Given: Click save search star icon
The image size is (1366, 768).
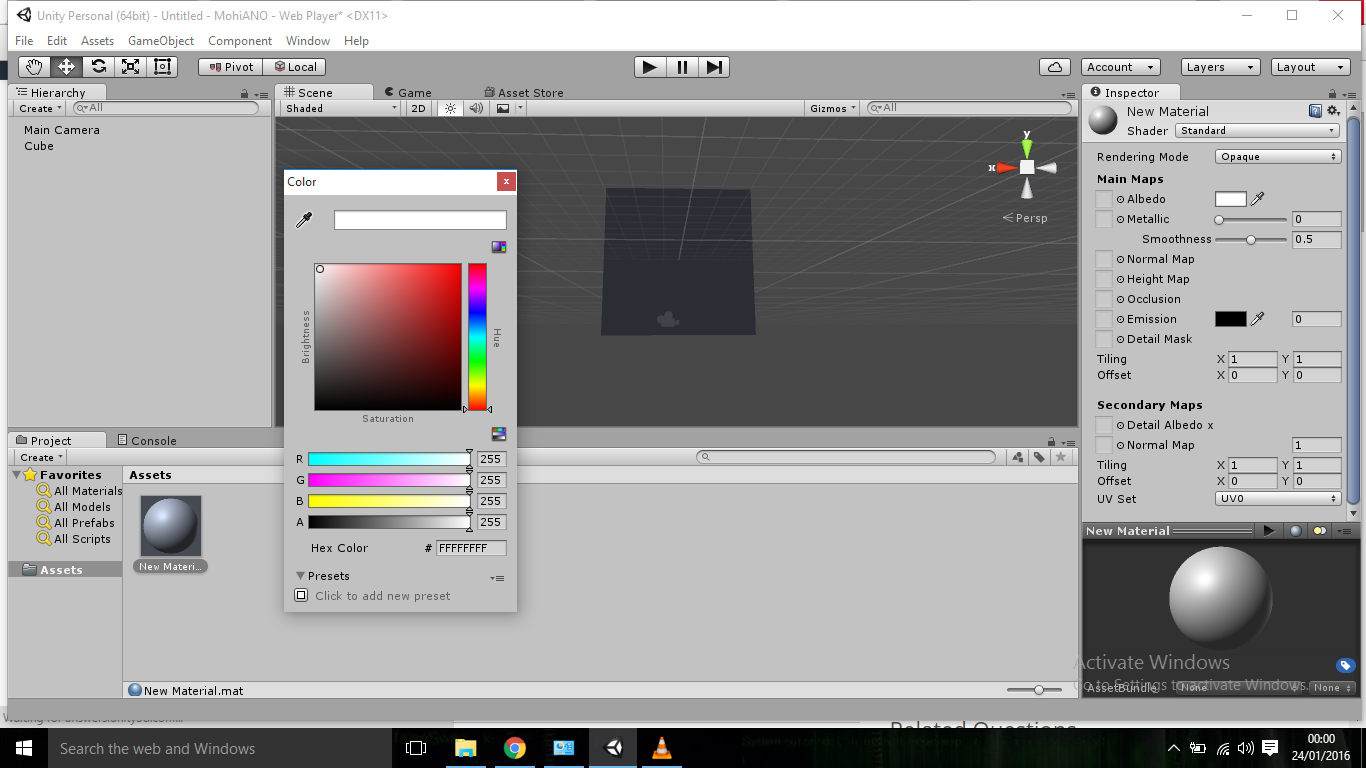Looking at the screenshot, I should tap(1061, 457).
